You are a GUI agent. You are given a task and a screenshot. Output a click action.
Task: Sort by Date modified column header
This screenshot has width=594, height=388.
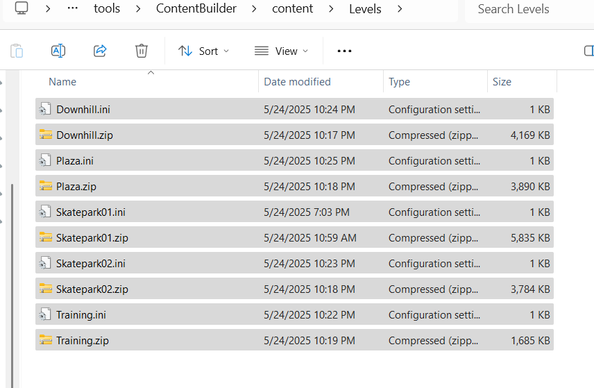point(297,81)
